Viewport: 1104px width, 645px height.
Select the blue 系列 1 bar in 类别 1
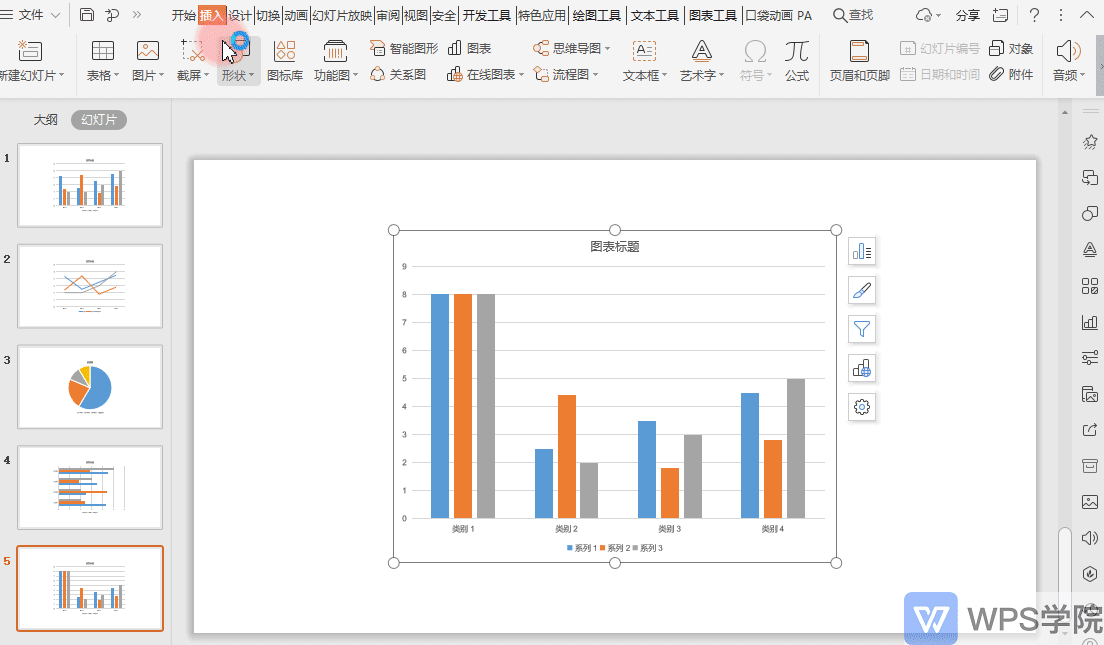pos(440,406)
